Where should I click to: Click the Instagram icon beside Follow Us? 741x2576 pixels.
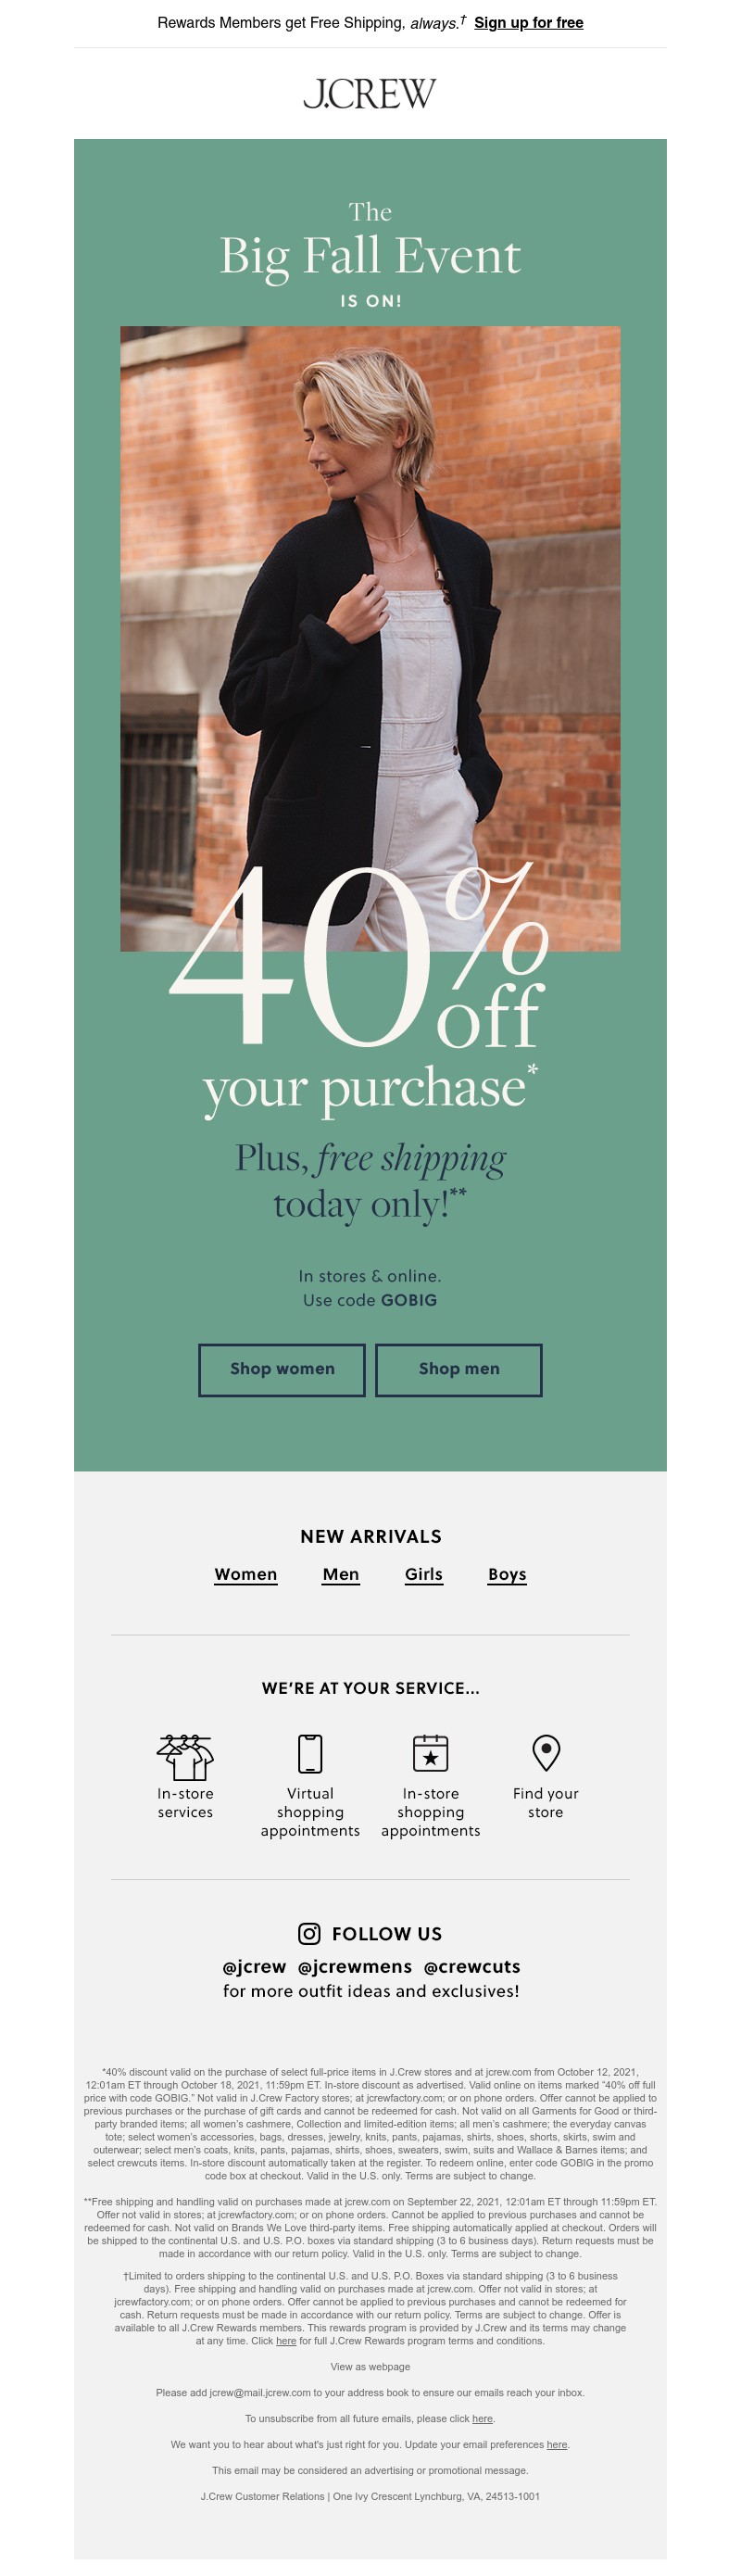point(310,1933)
